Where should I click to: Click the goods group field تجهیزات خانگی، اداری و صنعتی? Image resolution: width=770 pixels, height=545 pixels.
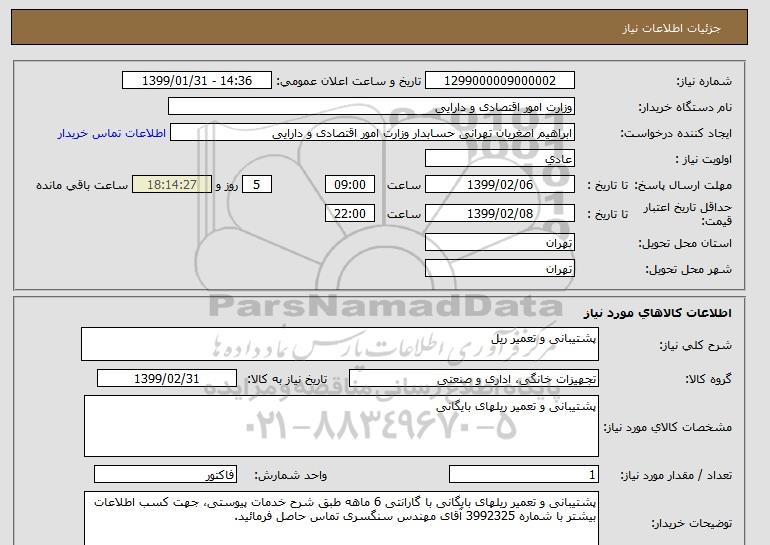pos(473,379)
